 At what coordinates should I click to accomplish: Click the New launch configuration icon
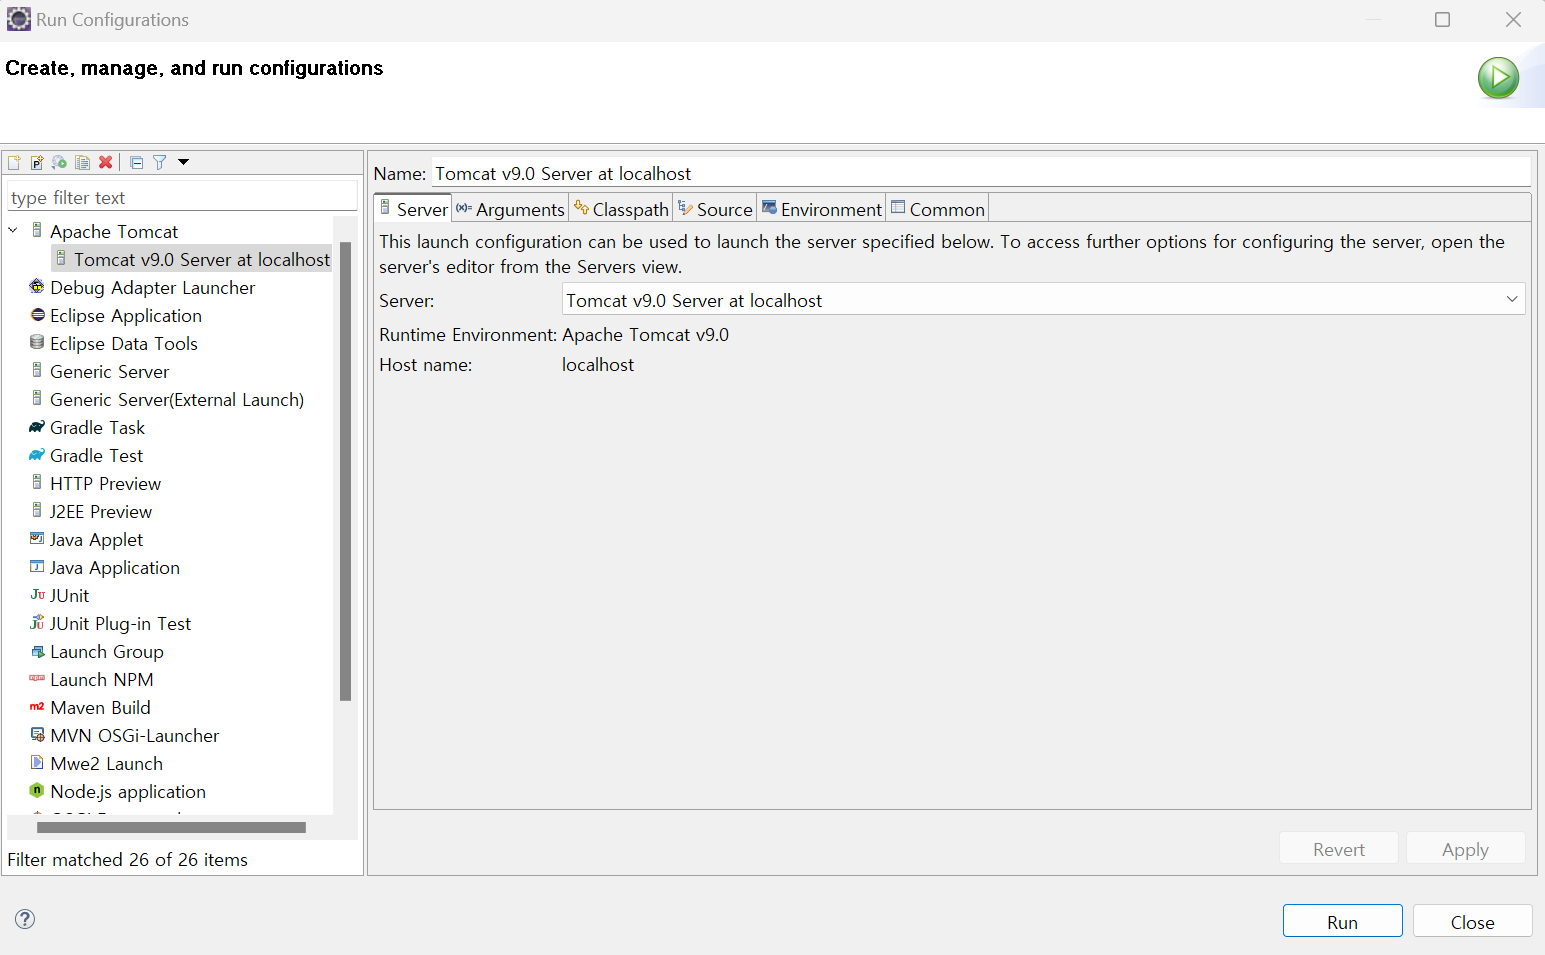click(x=14, y=162)
